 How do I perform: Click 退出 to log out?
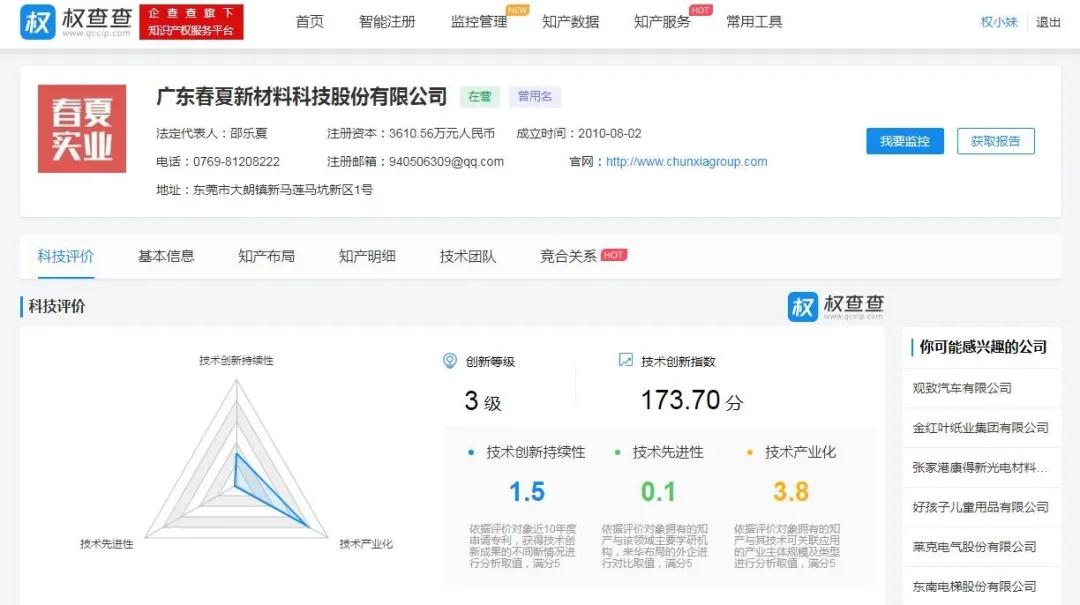pyautogui.click(x=1047, y=21)
